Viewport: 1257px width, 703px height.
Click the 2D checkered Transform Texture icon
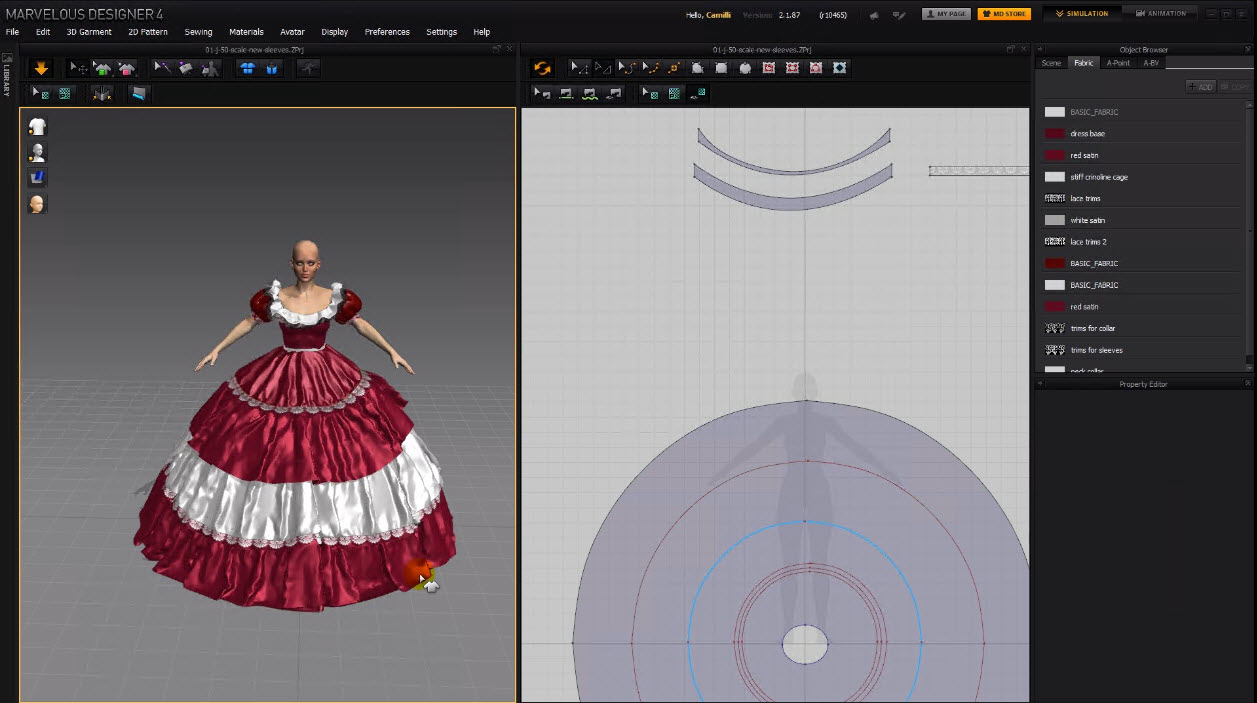(x=674, y=93)
